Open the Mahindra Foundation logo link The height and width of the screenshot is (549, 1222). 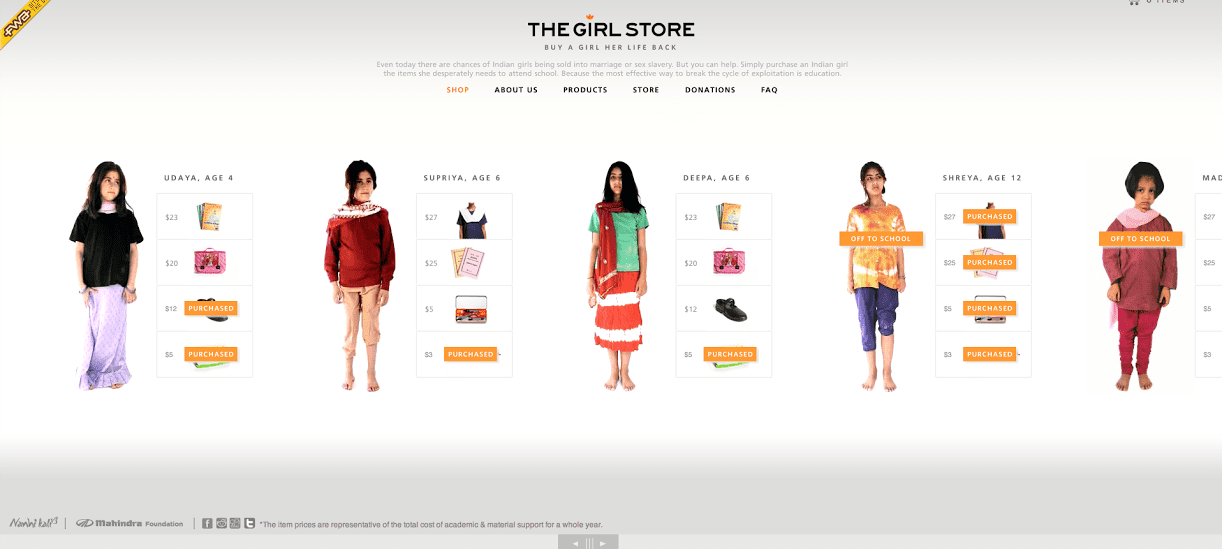click(130, 523)
